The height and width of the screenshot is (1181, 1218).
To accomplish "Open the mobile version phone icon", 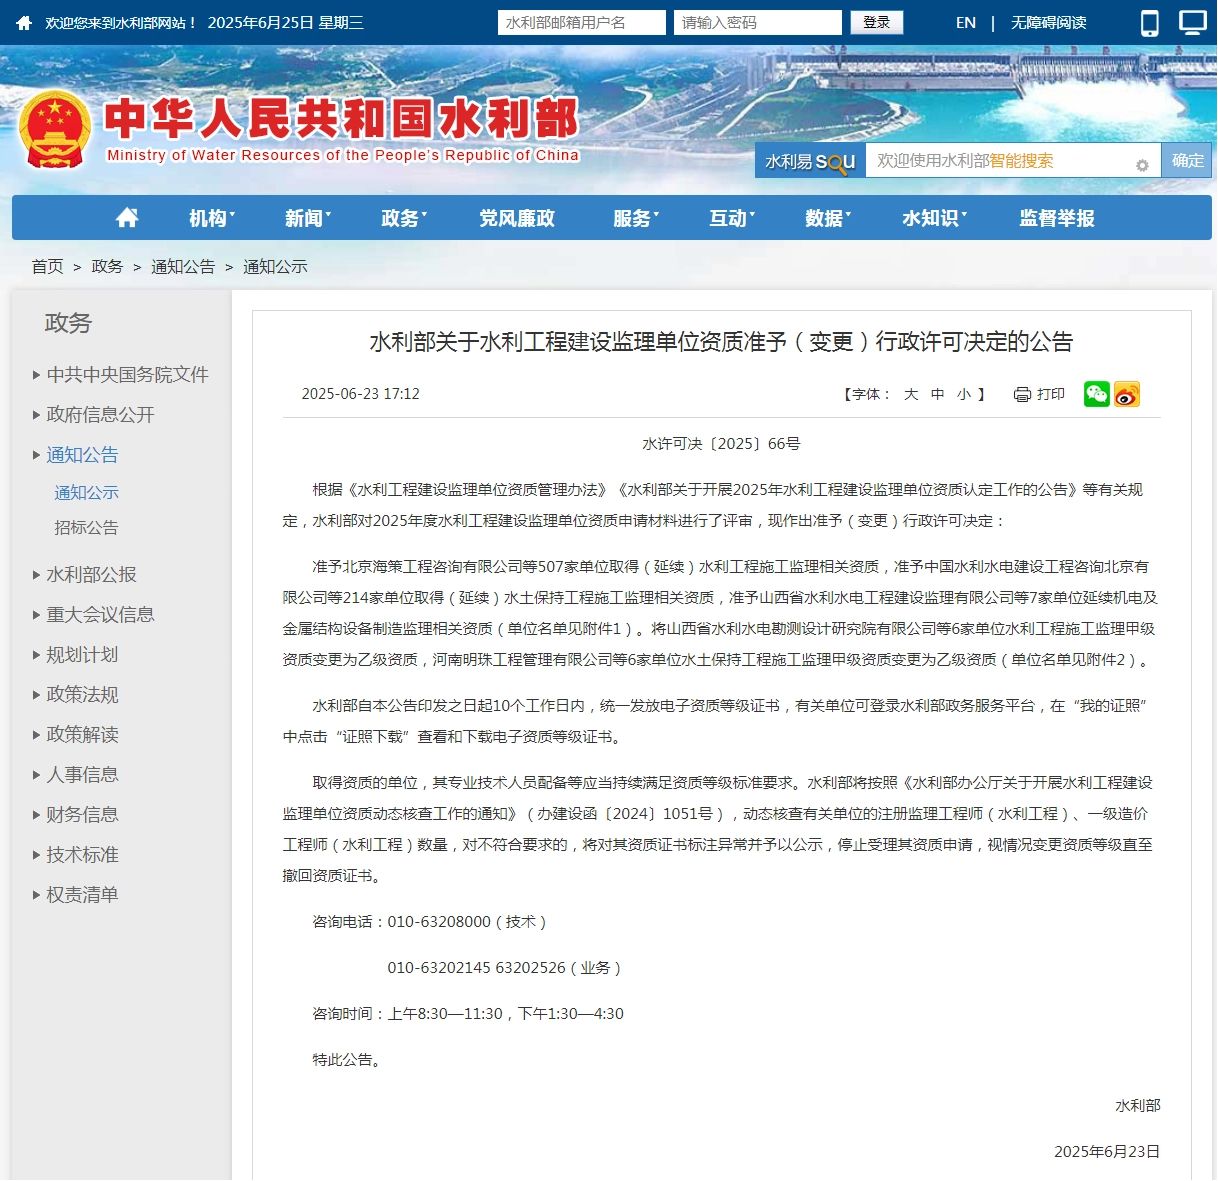I will point(1150,23).
